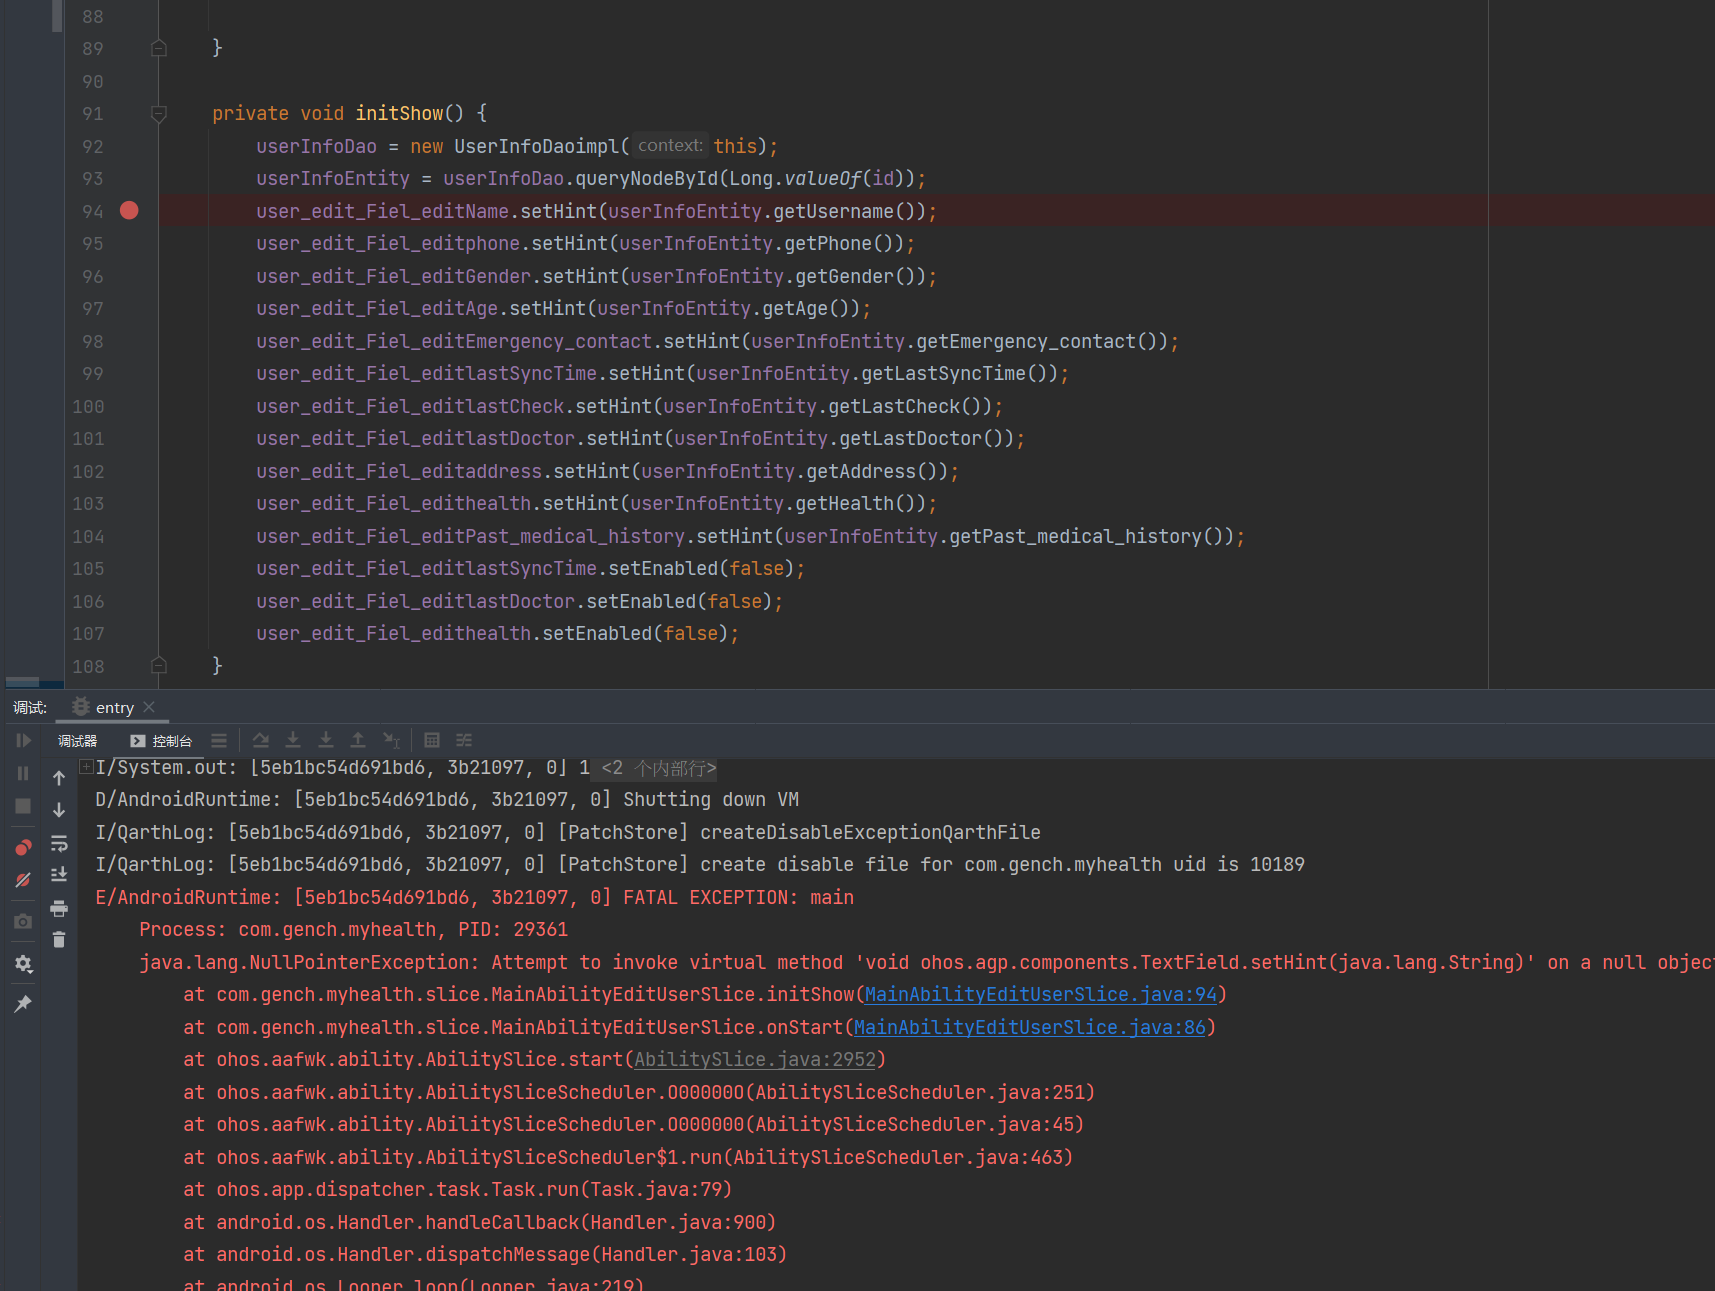Collapse initShow method at line 91

coord(158,114)
